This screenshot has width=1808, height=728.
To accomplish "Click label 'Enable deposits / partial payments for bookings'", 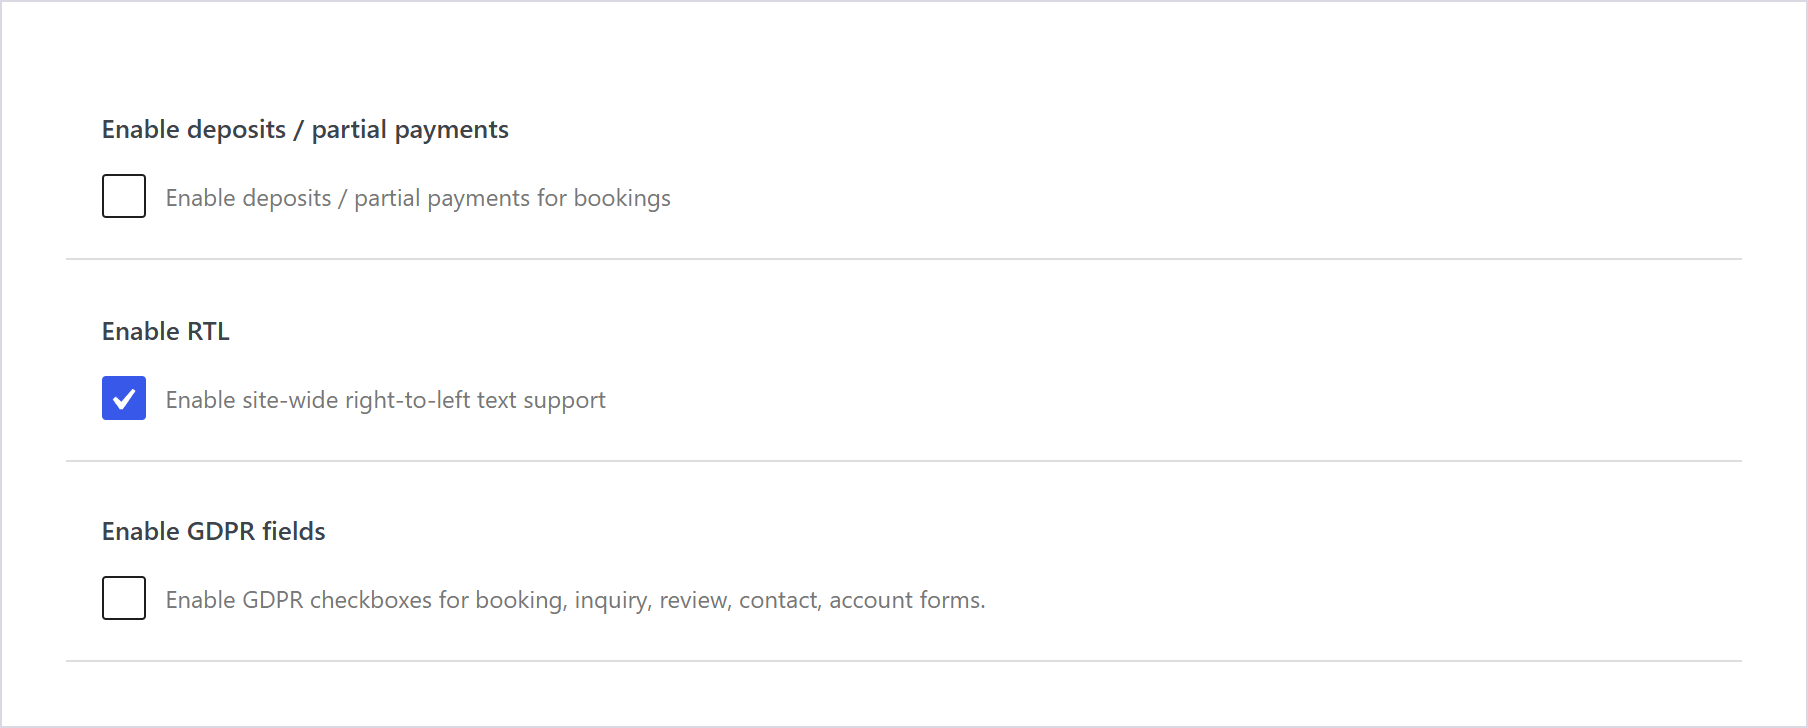I will pos(418,198).
